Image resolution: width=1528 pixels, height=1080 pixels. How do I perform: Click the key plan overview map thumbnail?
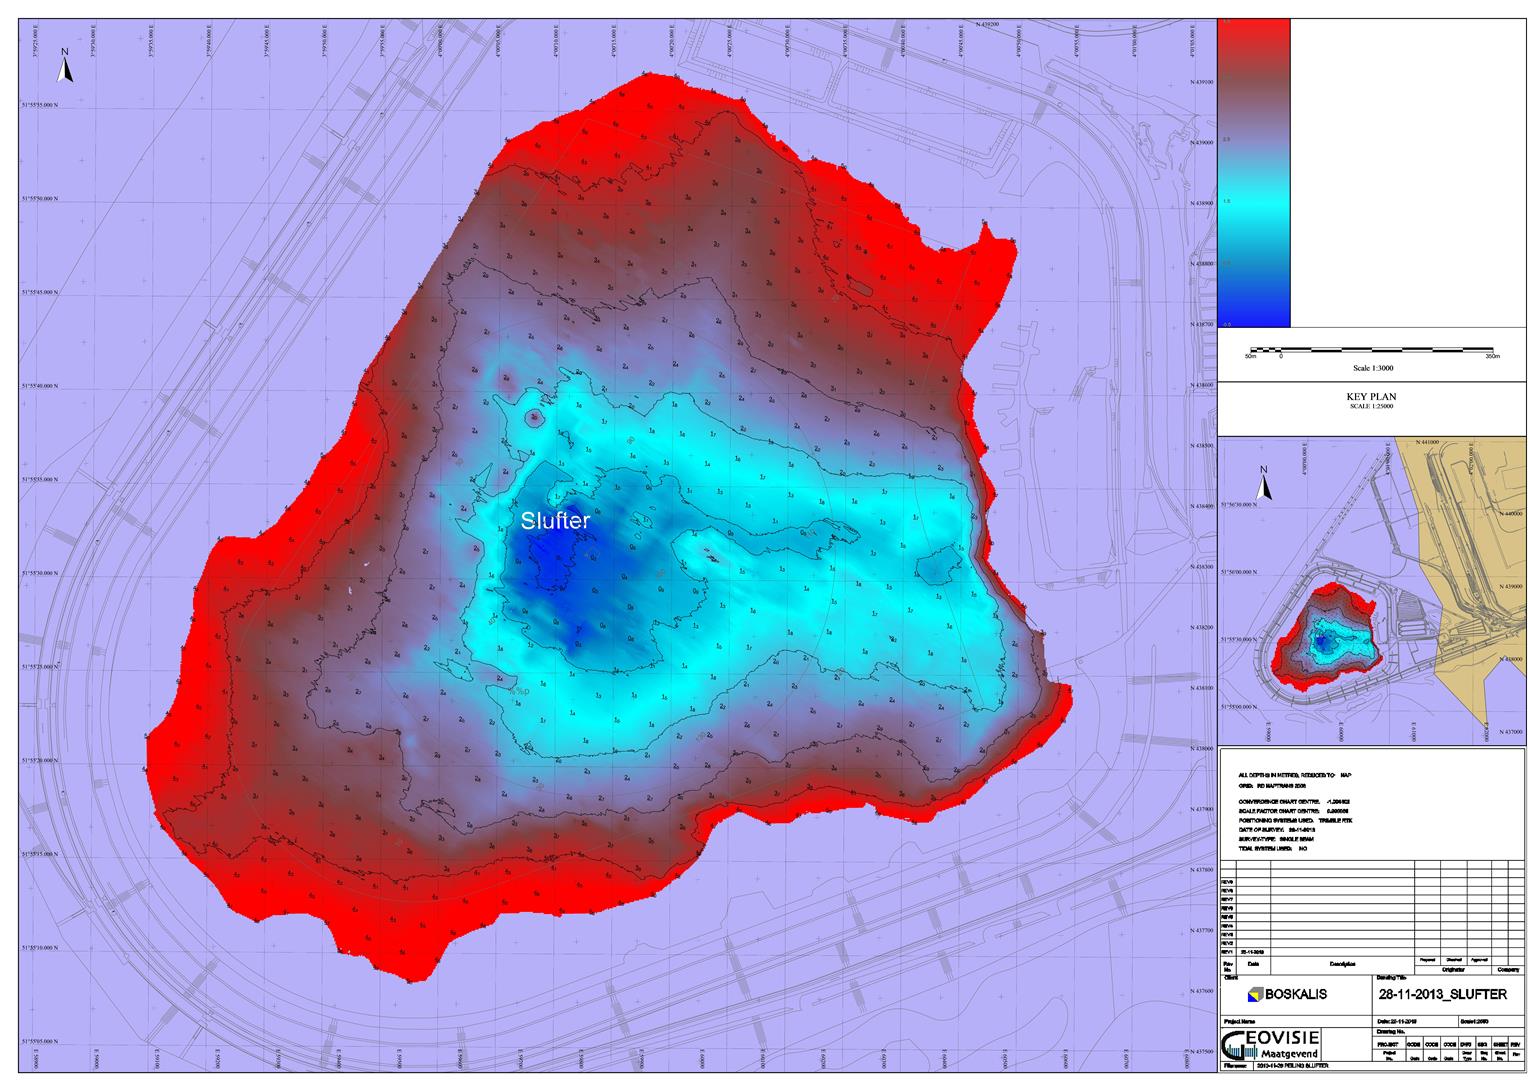pyautogui.click(x=1371, y=590)
